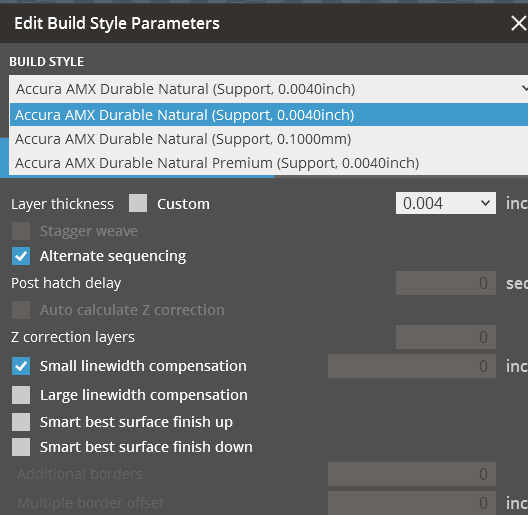Choose Accura AMX Durable Natural Premium option
The height and width of the screenshot is (515, 528).
pyautogui.click(x=269, y=163)
